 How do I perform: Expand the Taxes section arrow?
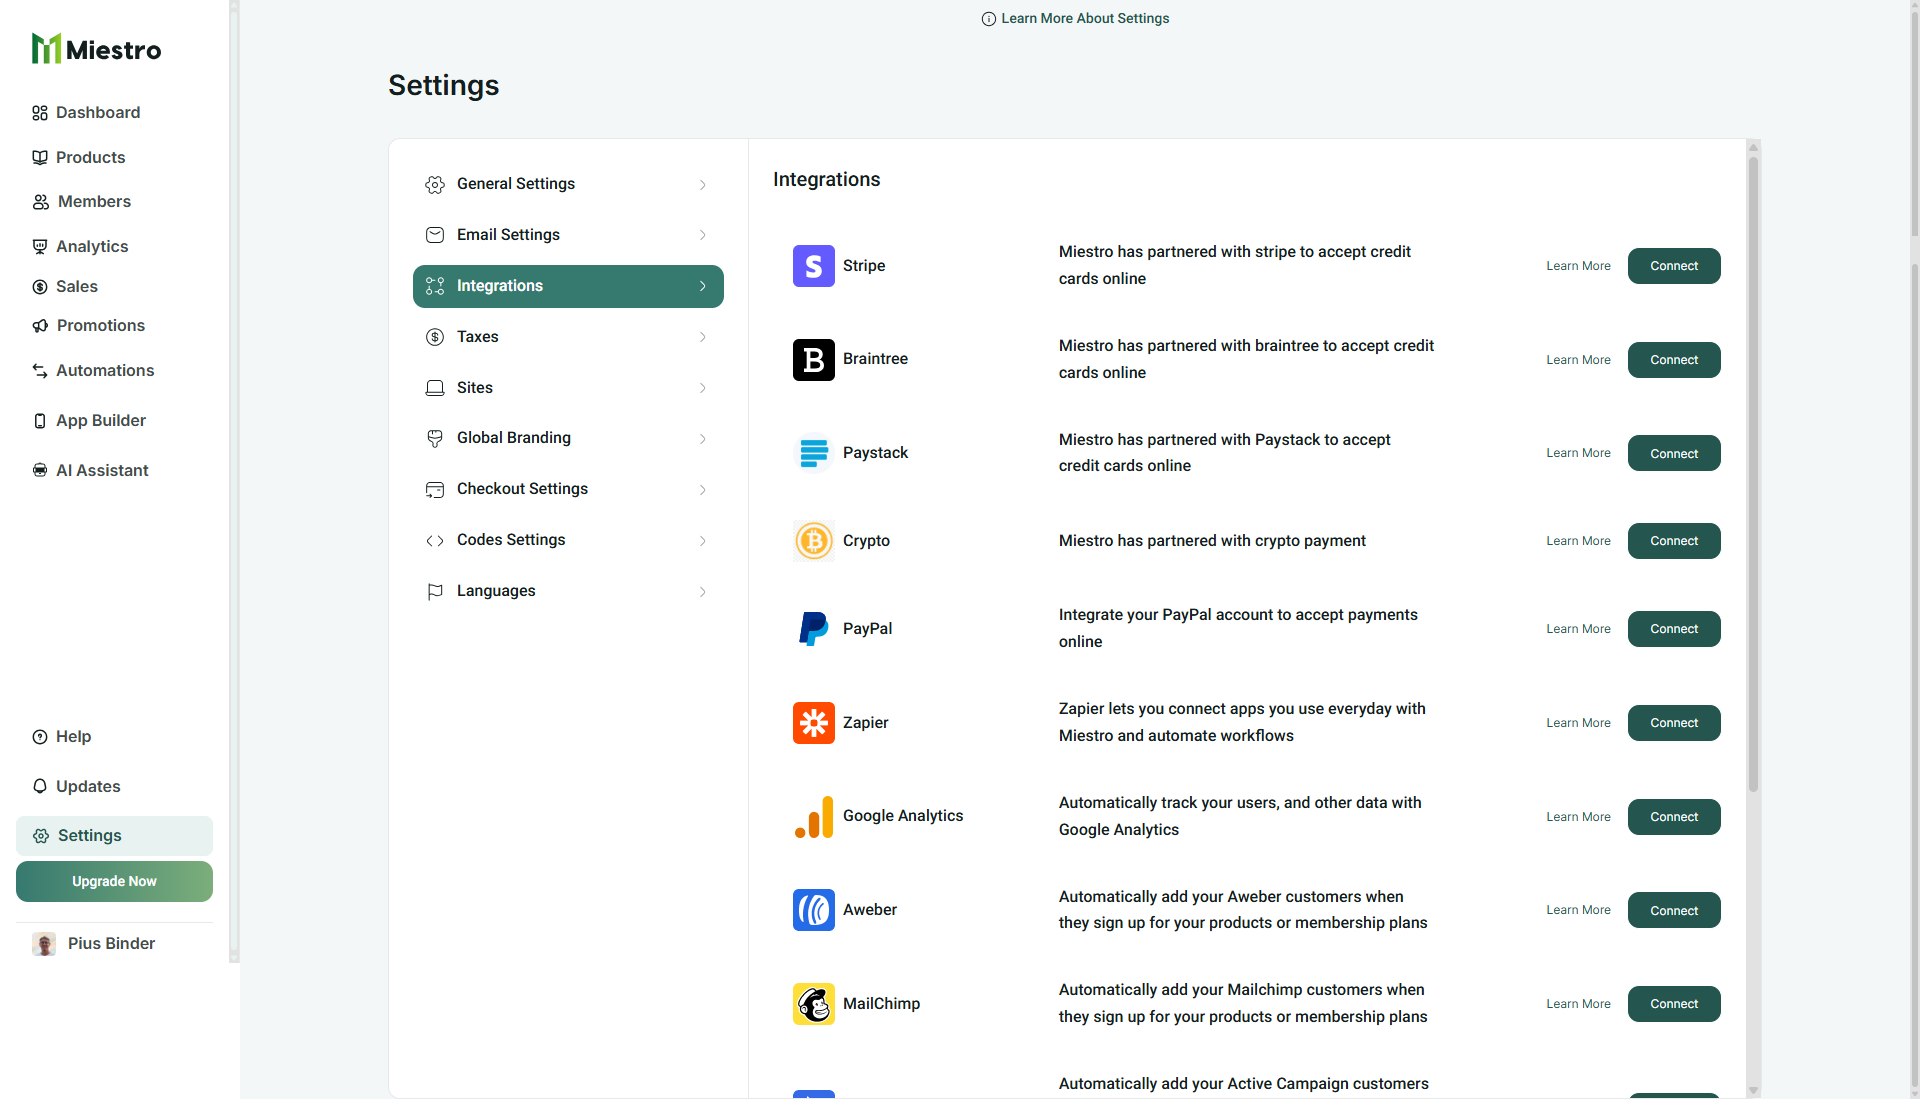tap(703, 337)
